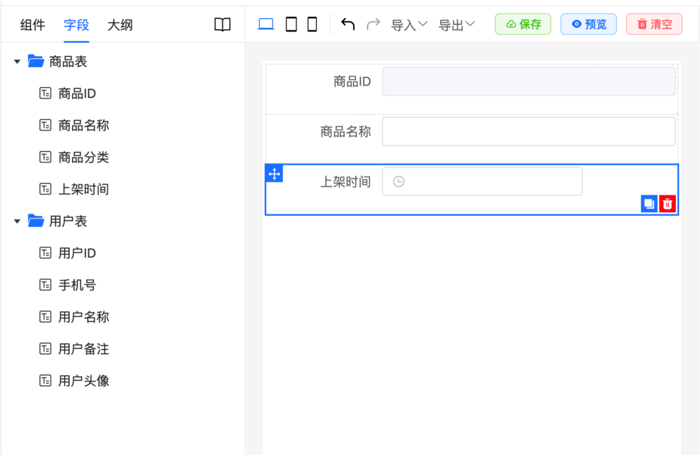700x455 pixels.
Task: Select the 手机号 field in tree
Action: click(77, 285)
